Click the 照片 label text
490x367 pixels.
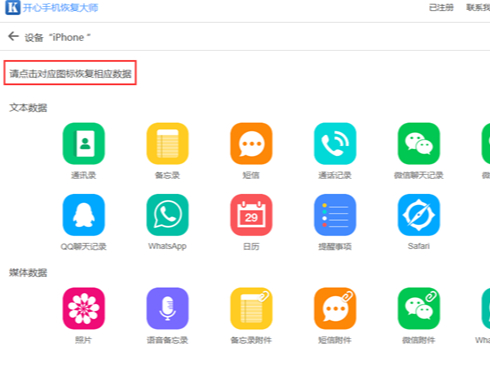click(x=84, y=340)
